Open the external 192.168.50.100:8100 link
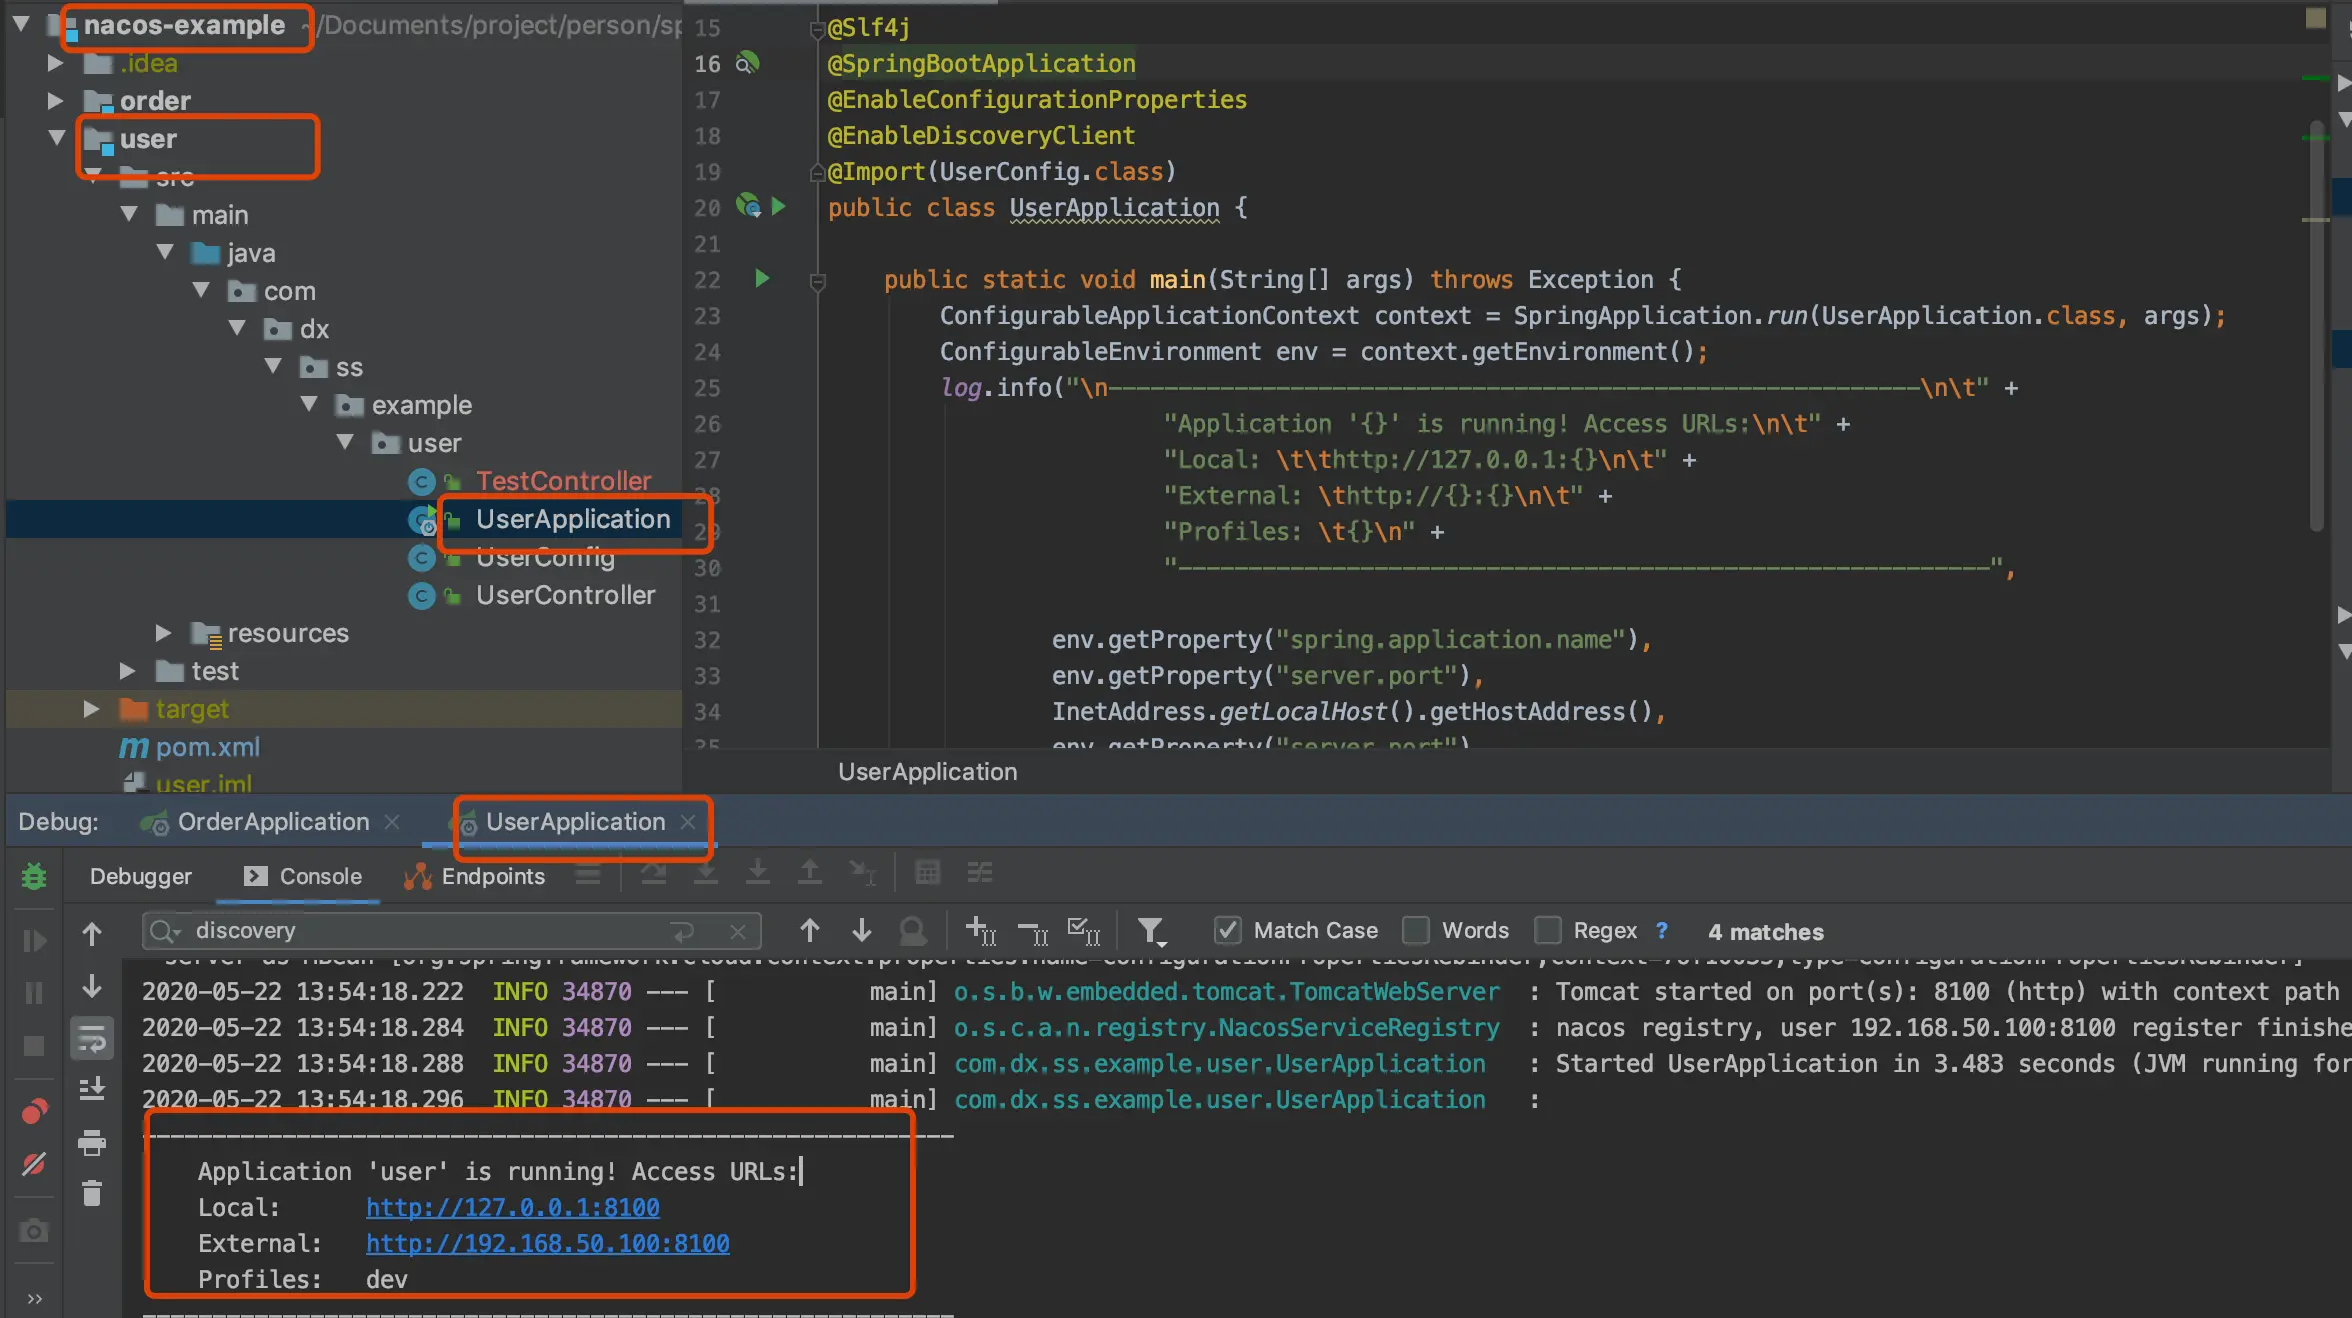Image resolution: width=2352 pixels, height=1318 pixels. click(547, 1243)
